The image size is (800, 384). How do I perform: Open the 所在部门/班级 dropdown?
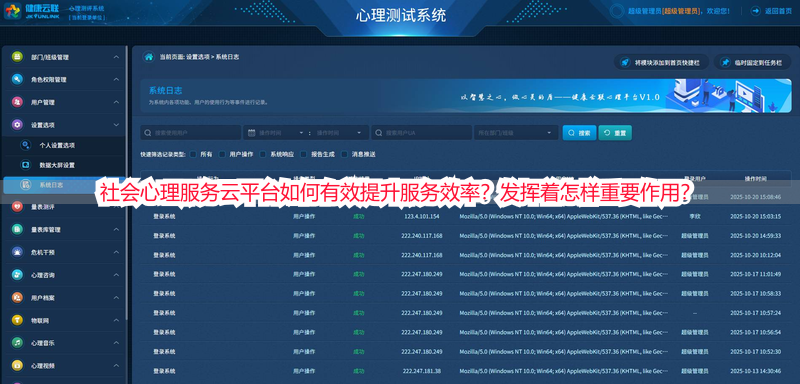(x=516, y=133)
